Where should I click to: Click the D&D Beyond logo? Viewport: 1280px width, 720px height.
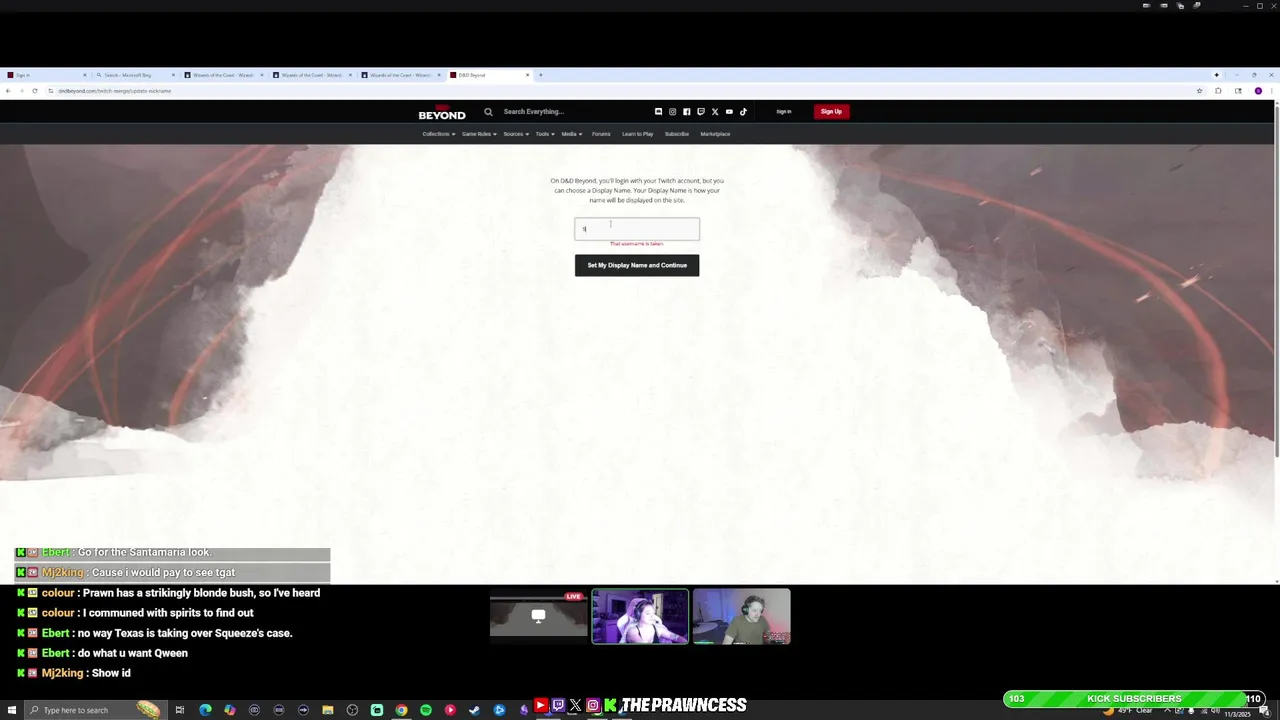[442, 113]
